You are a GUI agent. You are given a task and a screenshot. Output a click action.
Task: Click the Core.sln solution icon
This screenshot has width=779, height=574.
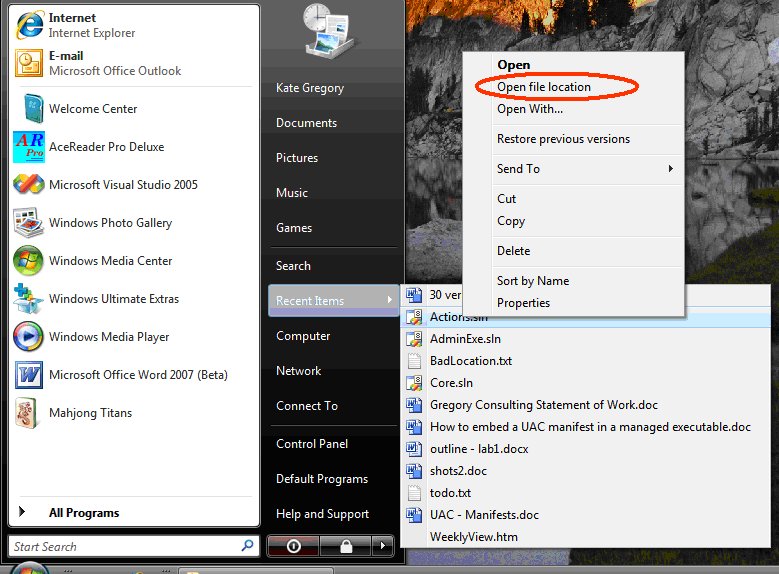coord(414,383)
